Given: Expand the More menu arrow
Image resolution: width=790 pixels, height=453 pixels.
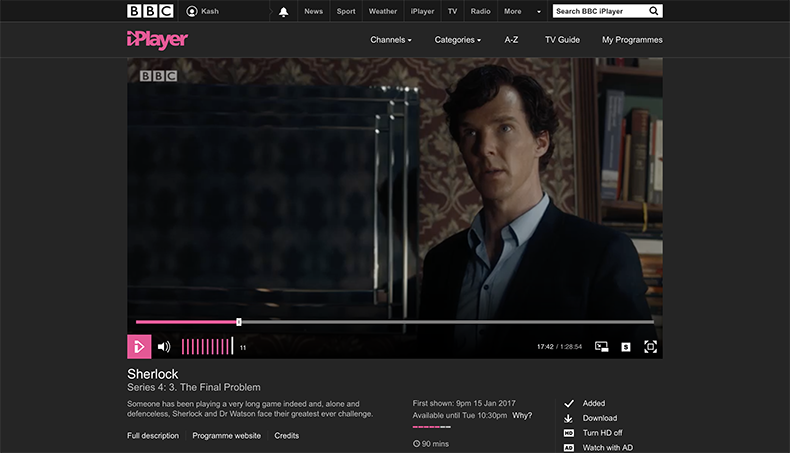Looking at the screenshot, I should (x=539, y=12).
